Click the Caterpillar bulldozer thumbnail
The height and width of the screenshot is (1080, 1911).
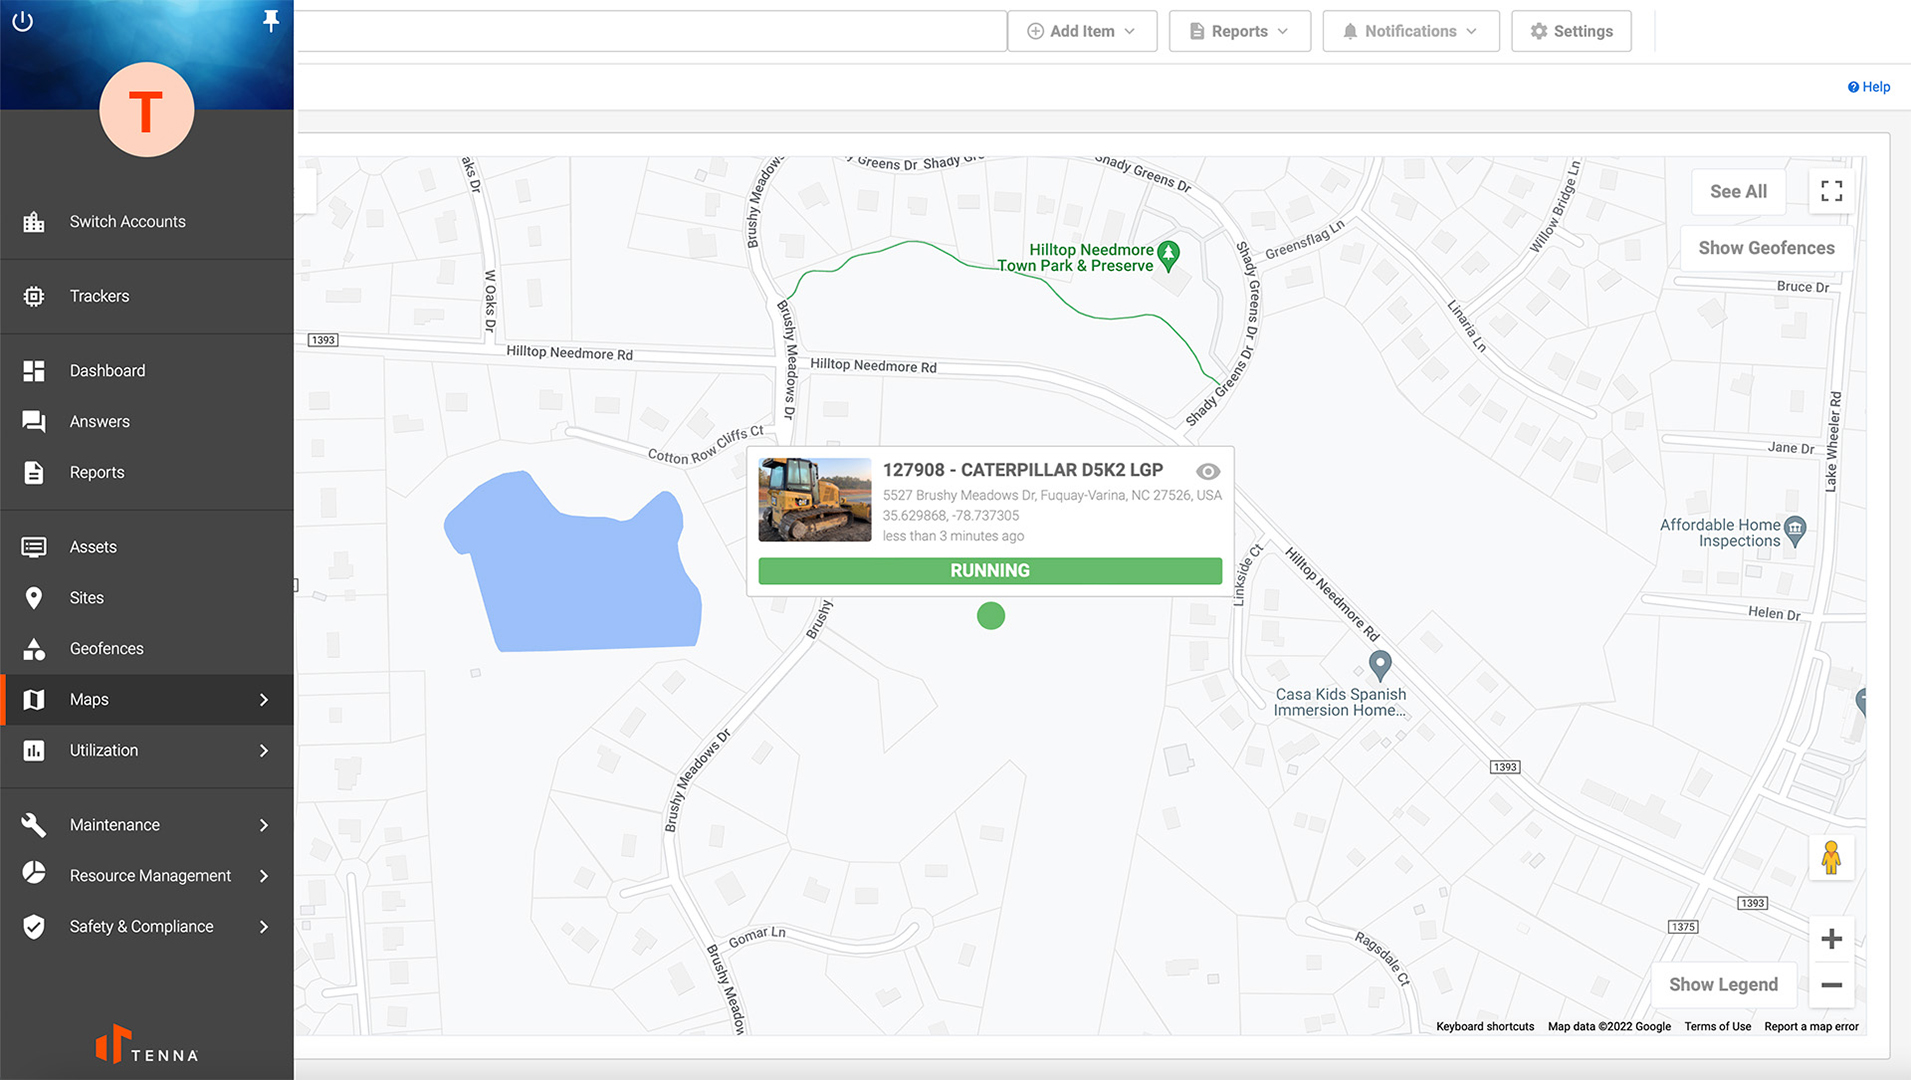coord(814,500)
